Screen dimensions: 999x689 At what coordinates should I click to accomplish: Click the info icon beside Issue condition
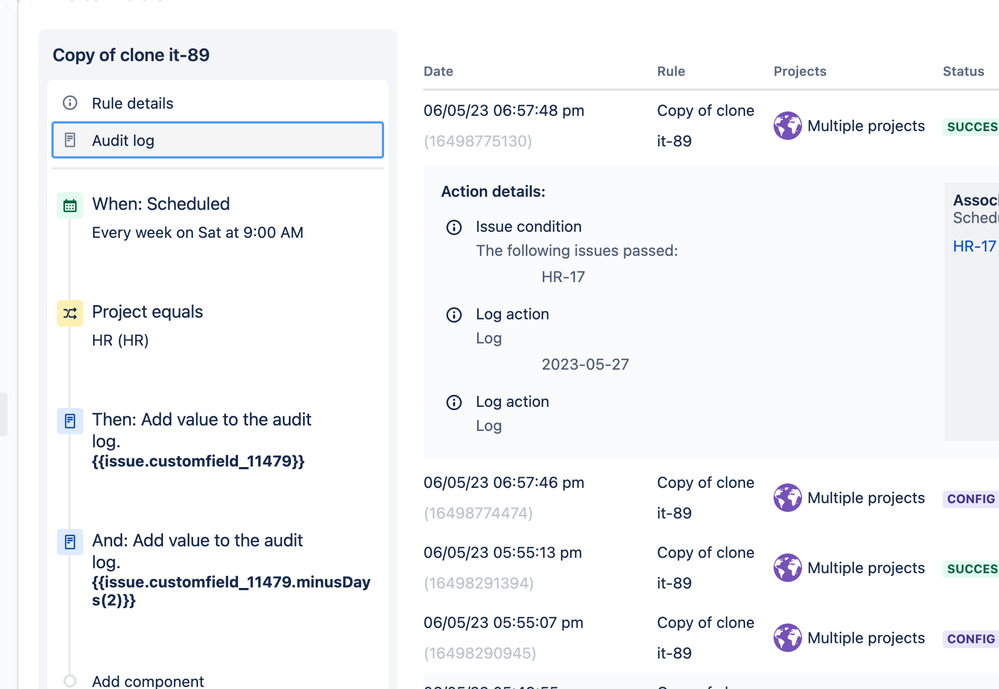click(454, 227)
